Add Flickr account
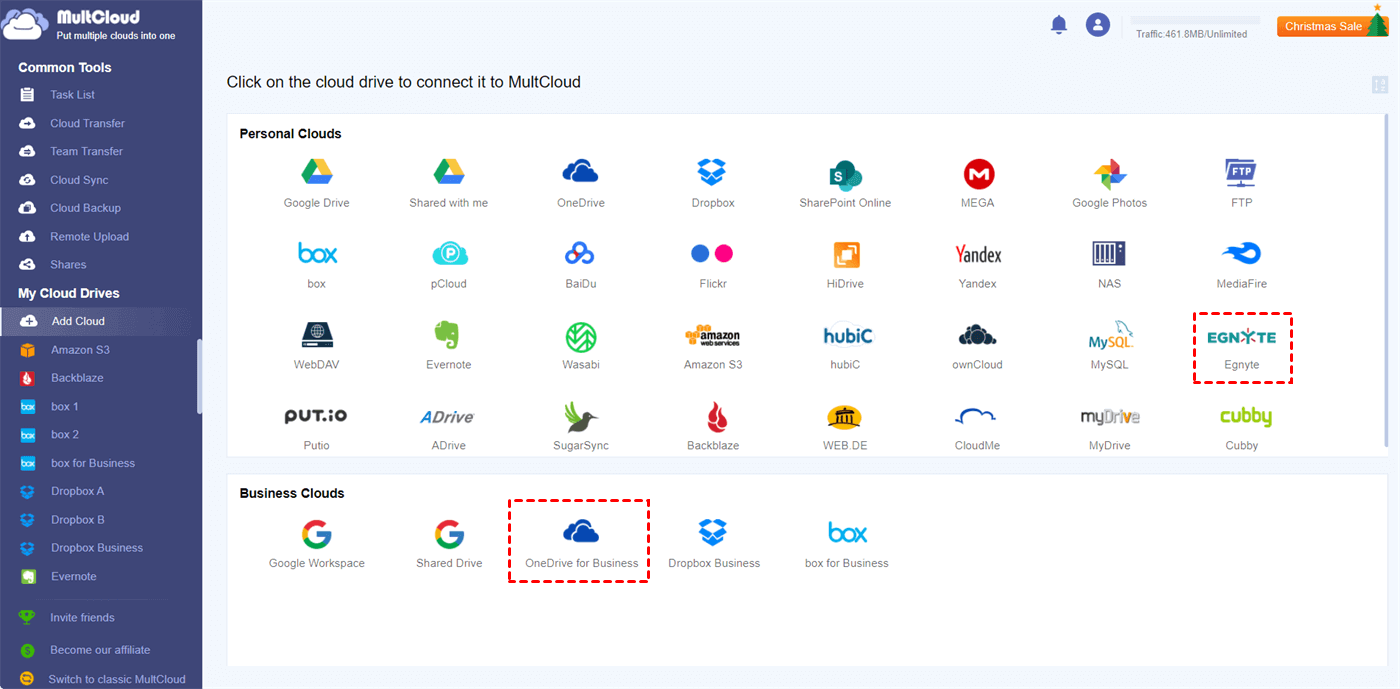Viewport: 1400px width, 689px height. pos(712,264)
